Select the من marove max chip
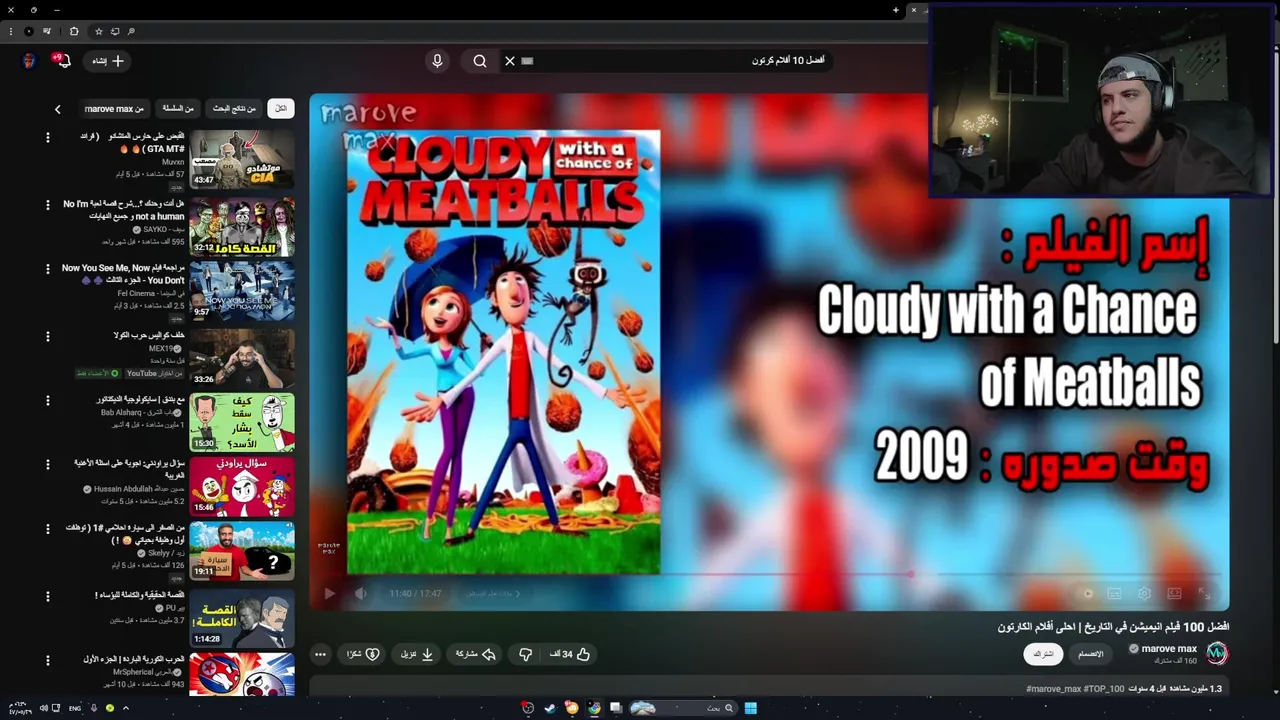This screenshot has height=720, width=1280. click(x=113, y=108)
